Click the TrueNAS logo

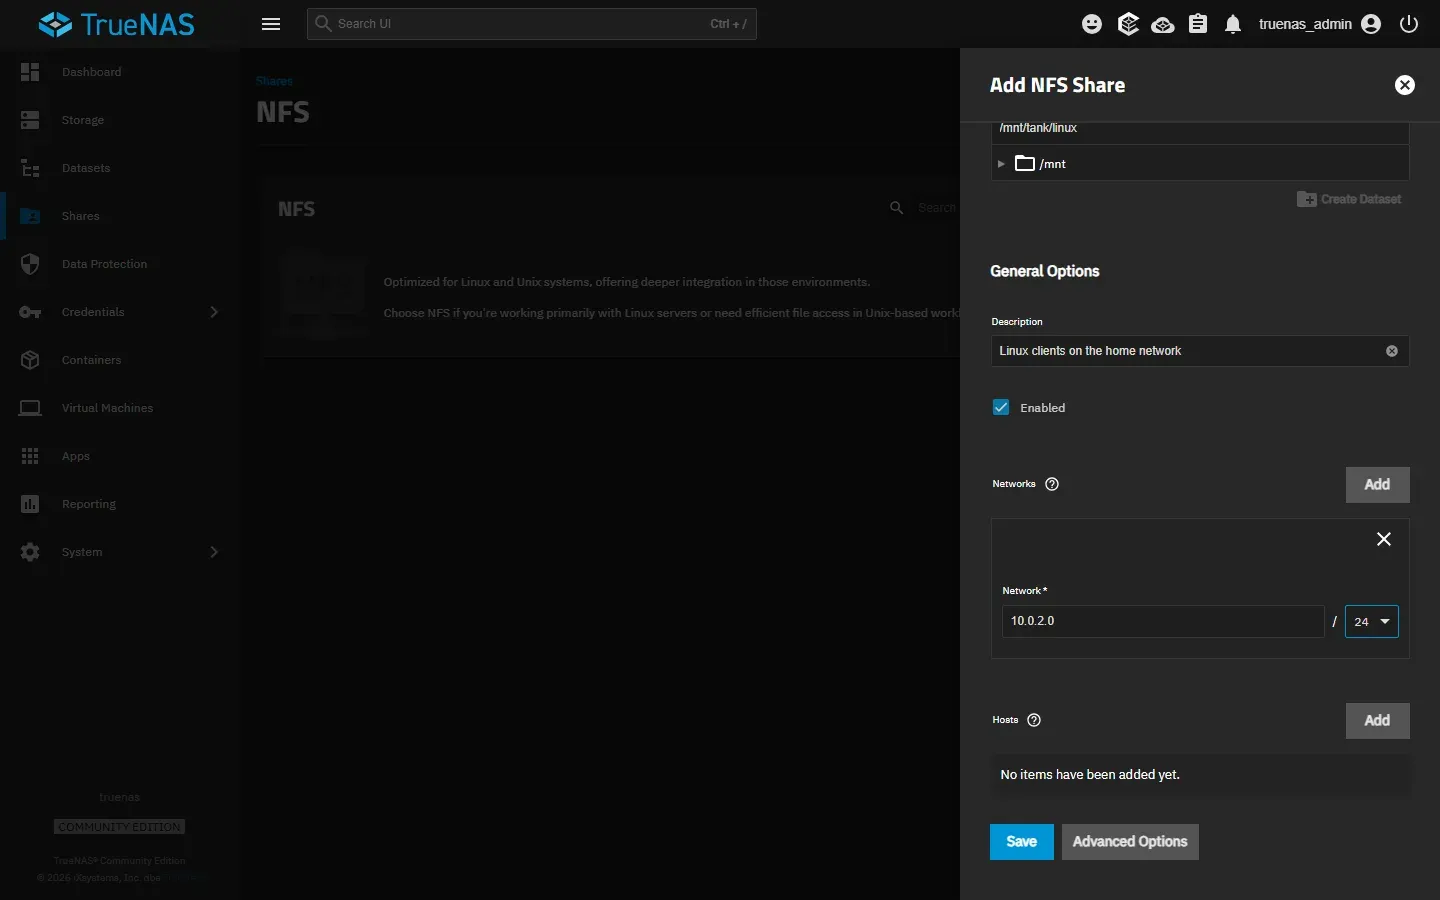coord(117,24)
